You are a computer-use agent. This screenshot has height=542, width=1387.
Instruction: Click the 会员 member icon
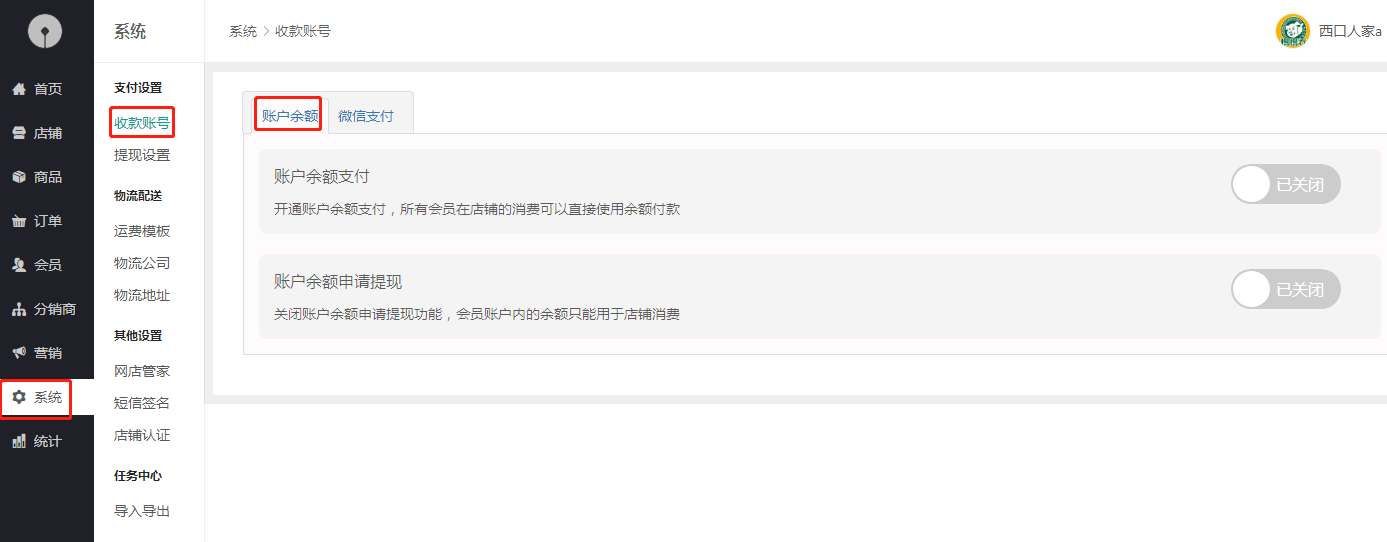point(19,265)
